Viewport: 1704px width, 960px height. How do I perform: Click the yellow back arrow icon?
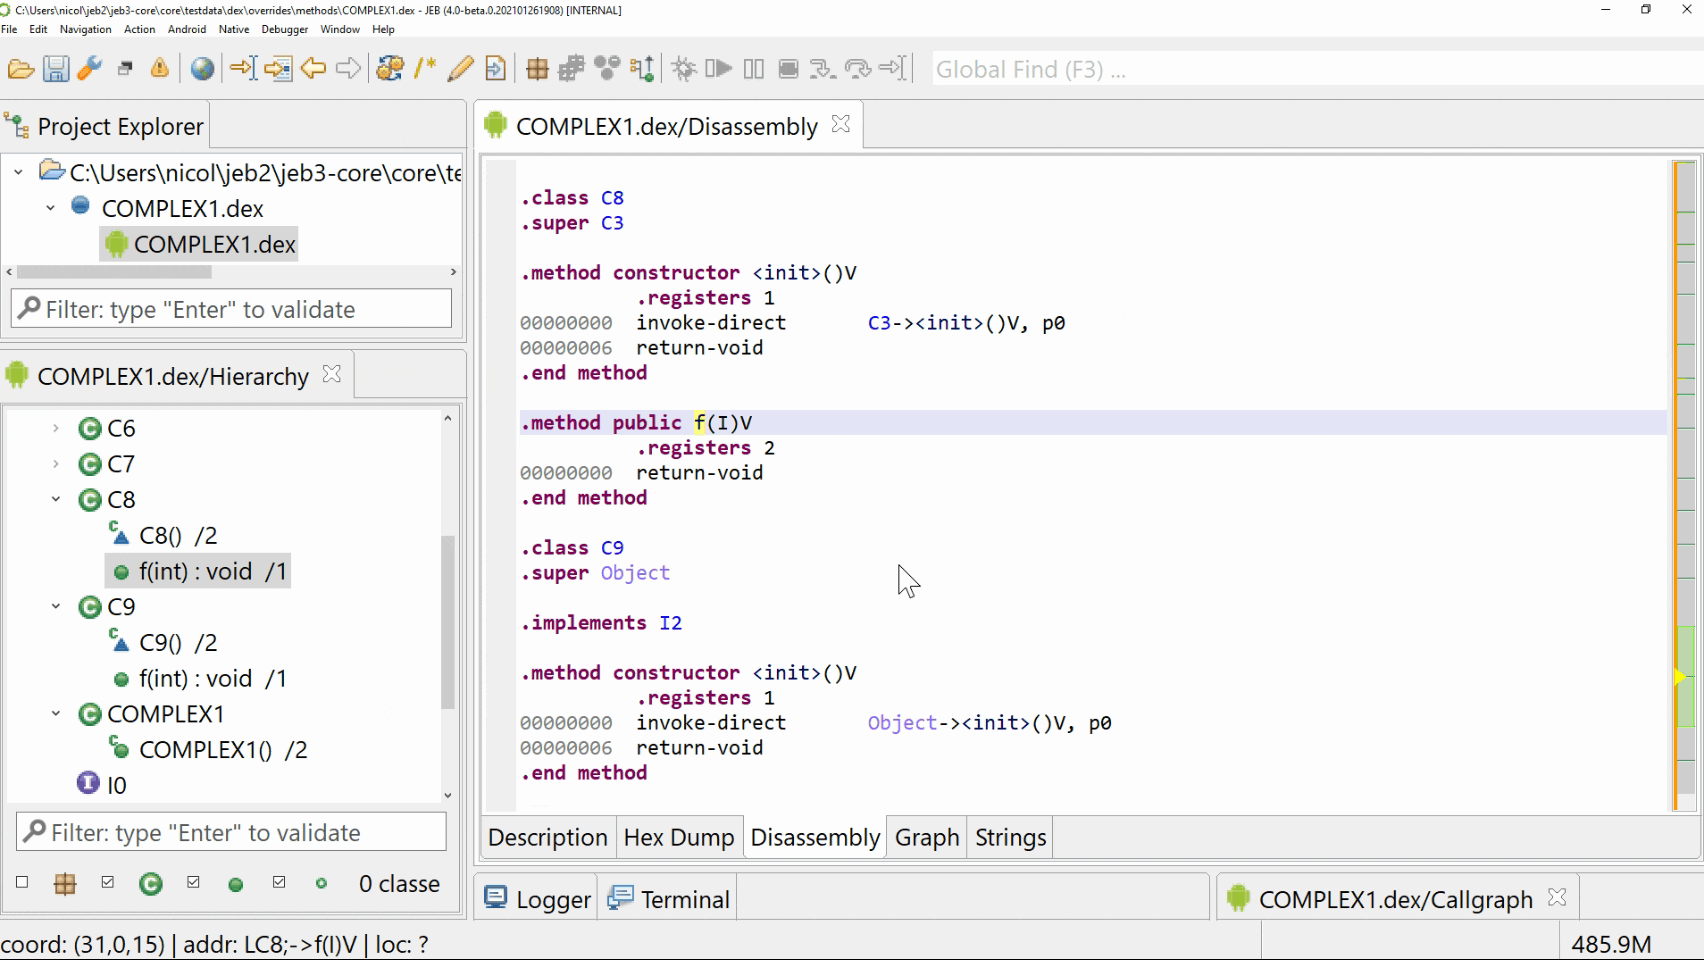(313, 69)
